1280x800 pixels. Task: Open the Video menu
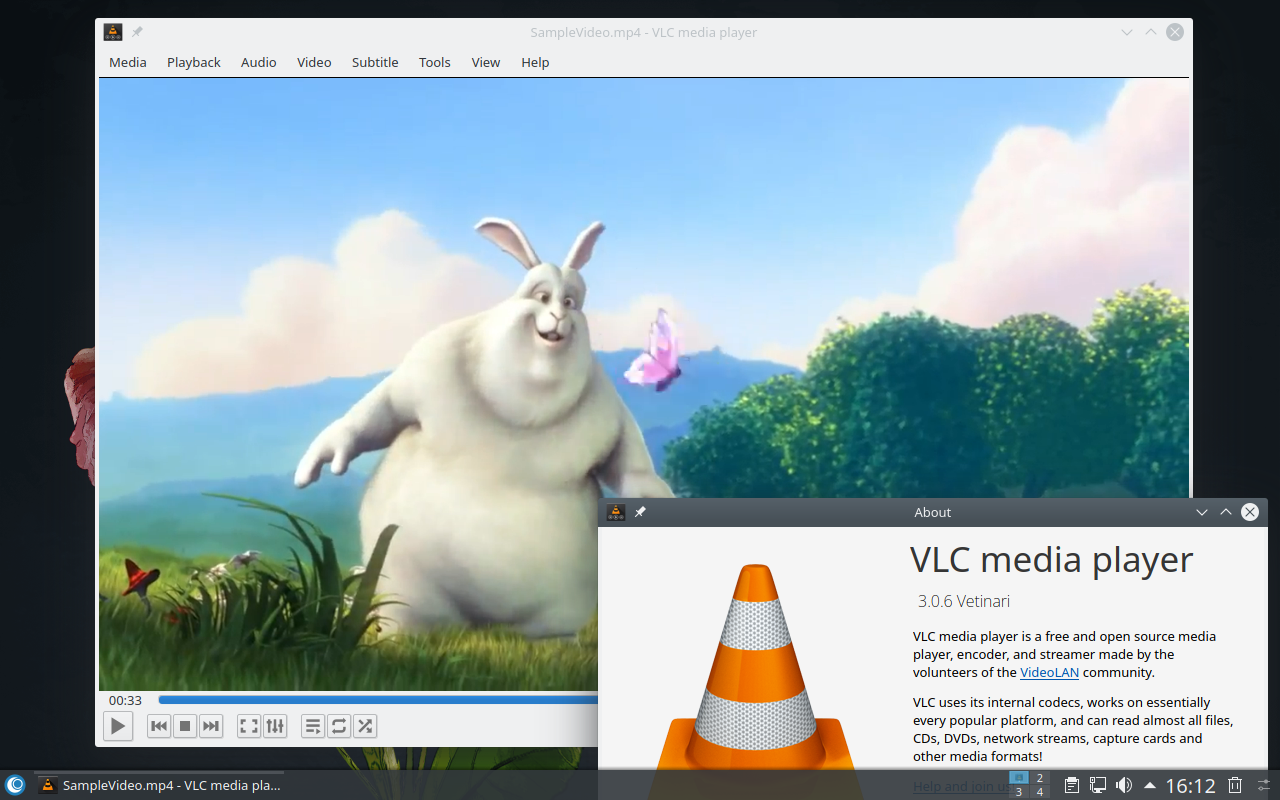[x=314, y=62]
